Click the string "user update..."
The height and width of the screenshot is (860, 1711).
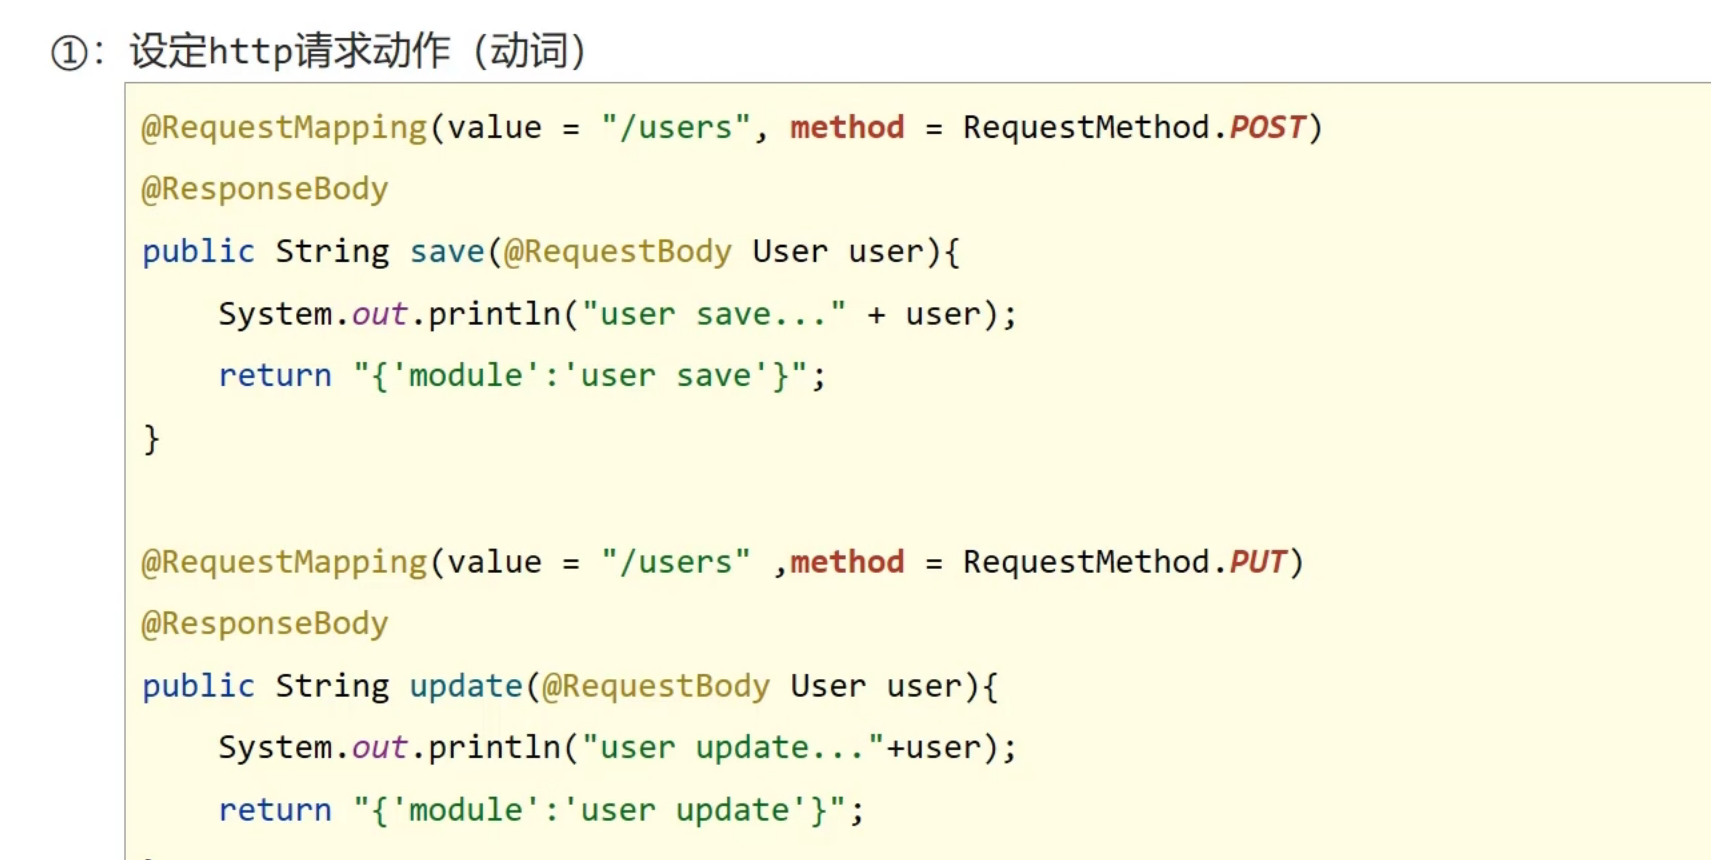click(x=733, y=748)
